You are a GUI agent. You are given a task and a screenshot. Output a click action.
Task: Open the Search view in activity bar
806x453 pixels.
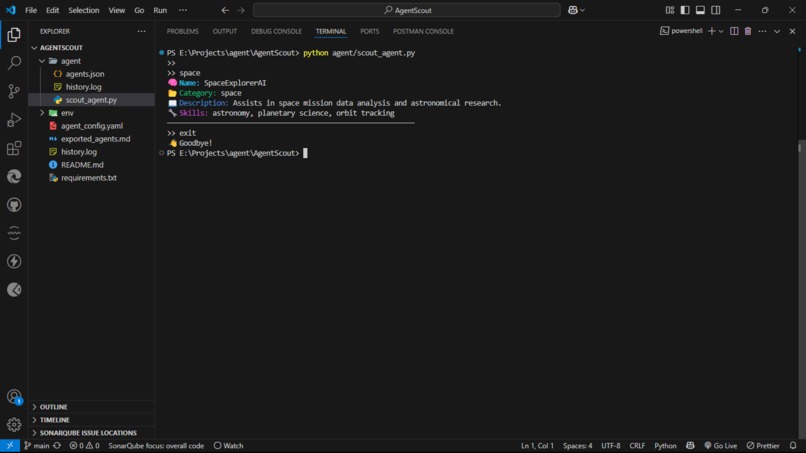click(x=14, y=63)
